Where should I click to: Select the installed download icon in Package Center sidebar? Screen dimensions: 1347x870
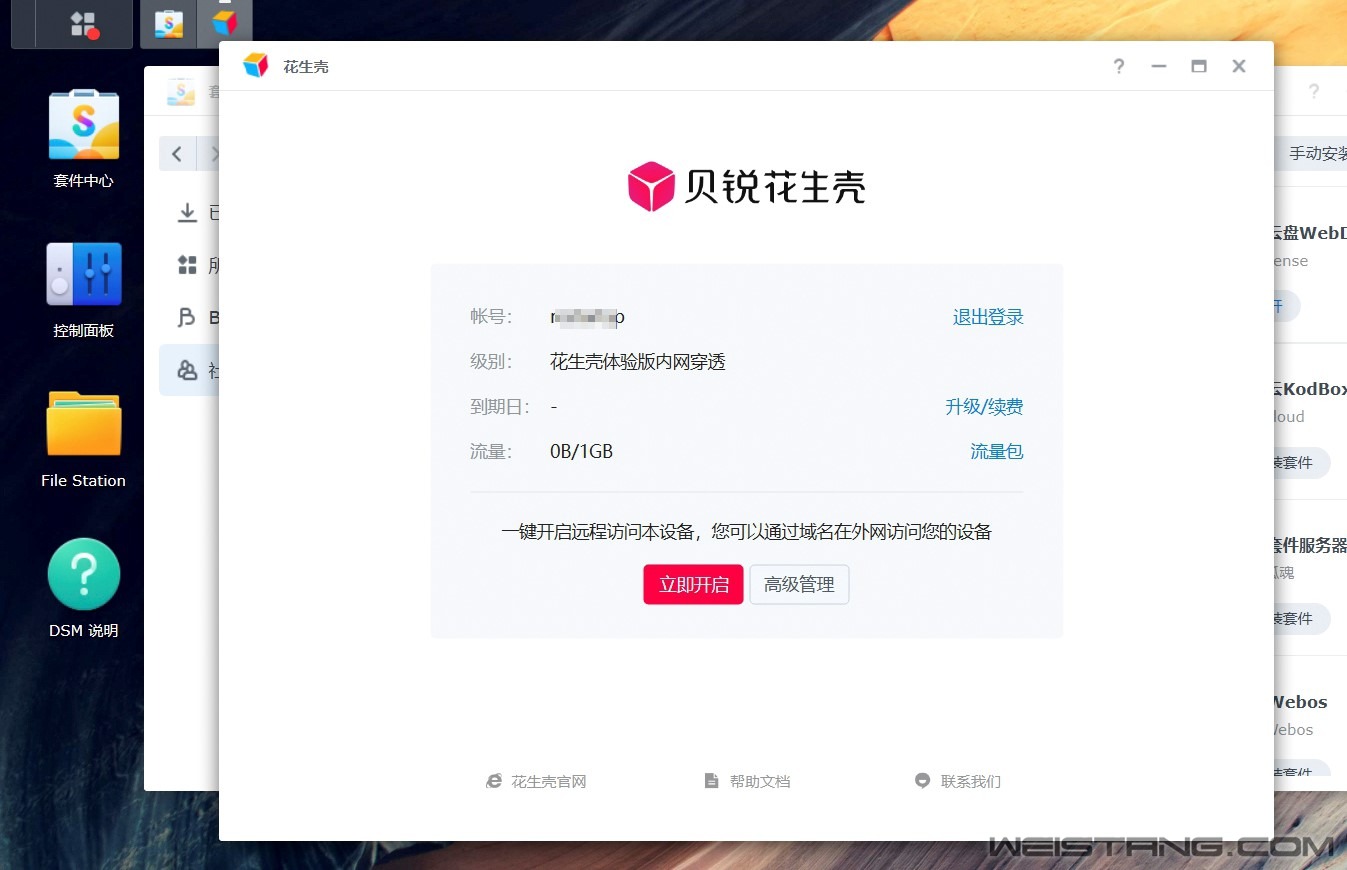(x=187, y=213)
